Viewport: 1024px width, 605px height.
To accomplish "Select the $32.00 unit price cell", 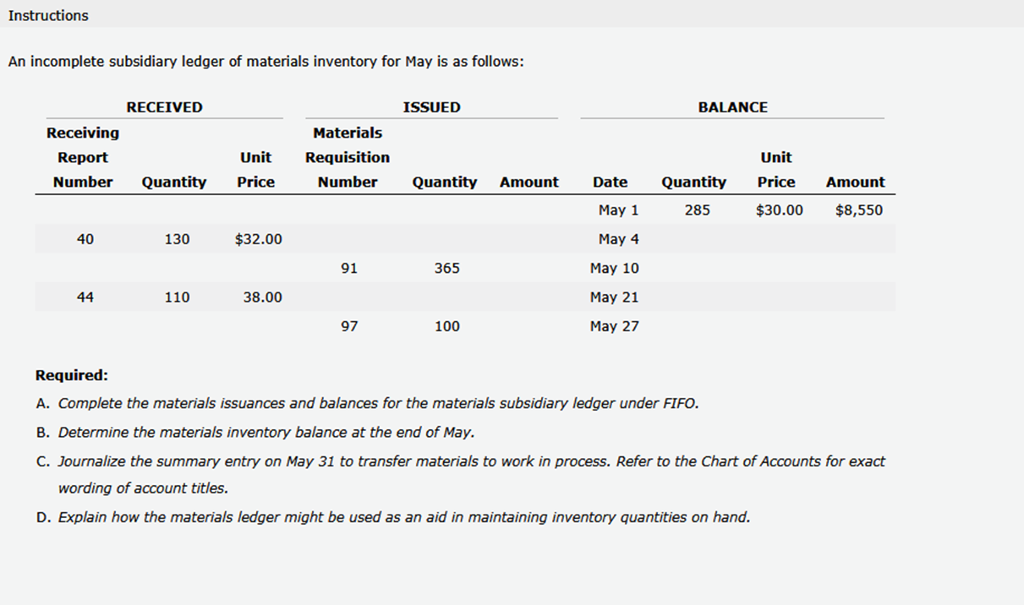I will (258, 239).
